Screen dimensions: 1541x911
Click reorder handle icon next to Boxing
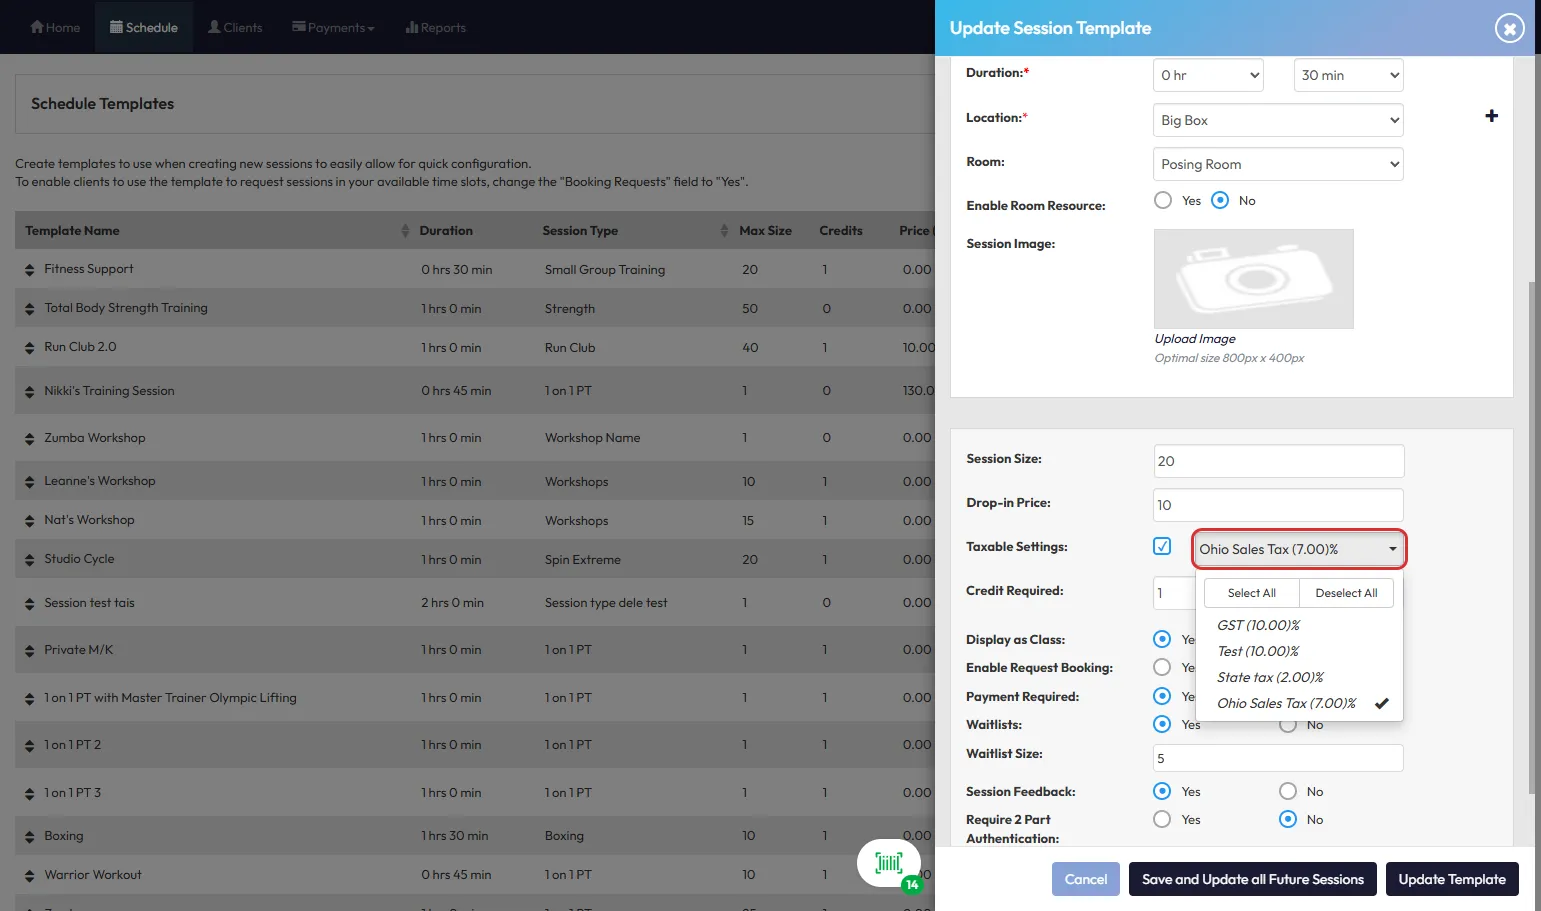click(x=29, y=837)
